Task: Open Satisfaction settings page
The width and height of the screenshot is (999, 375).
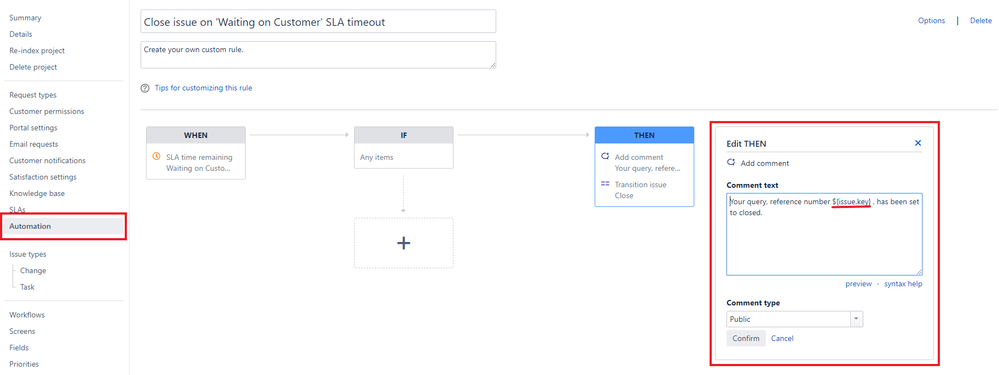Action: [43, 178]
